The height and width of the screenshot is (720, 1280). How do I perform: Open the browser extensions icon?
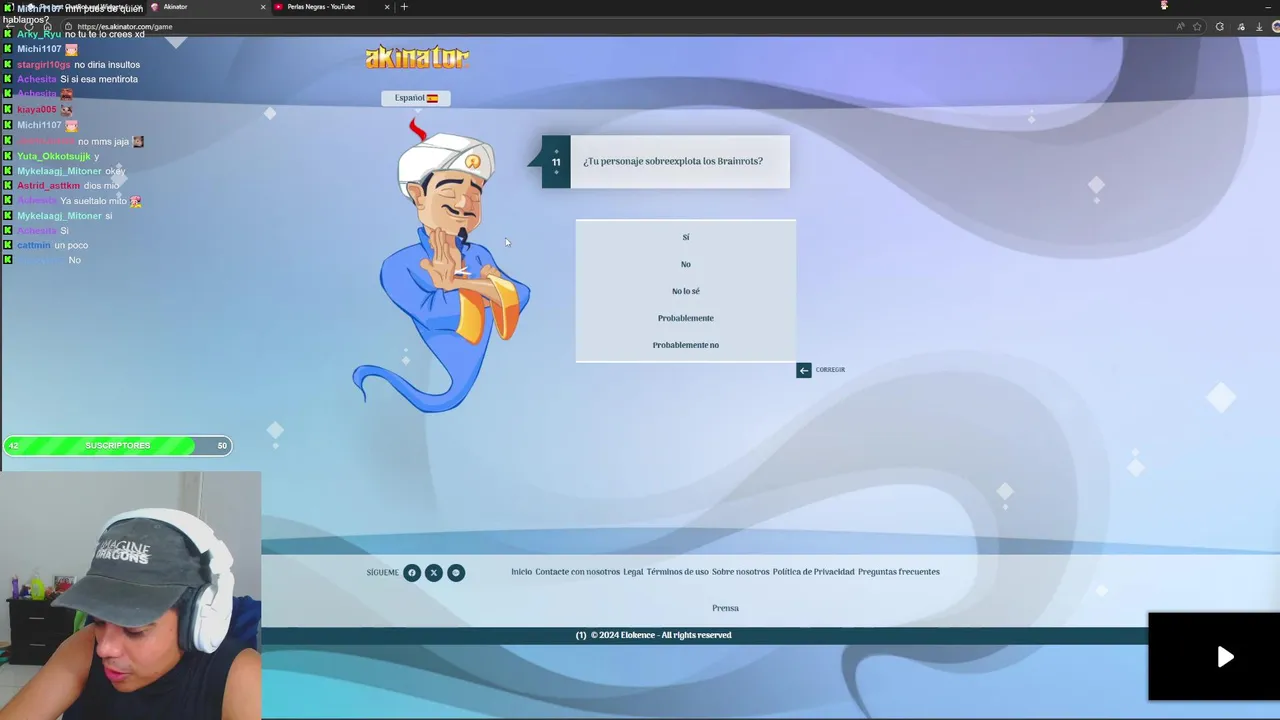point(1219,27)
